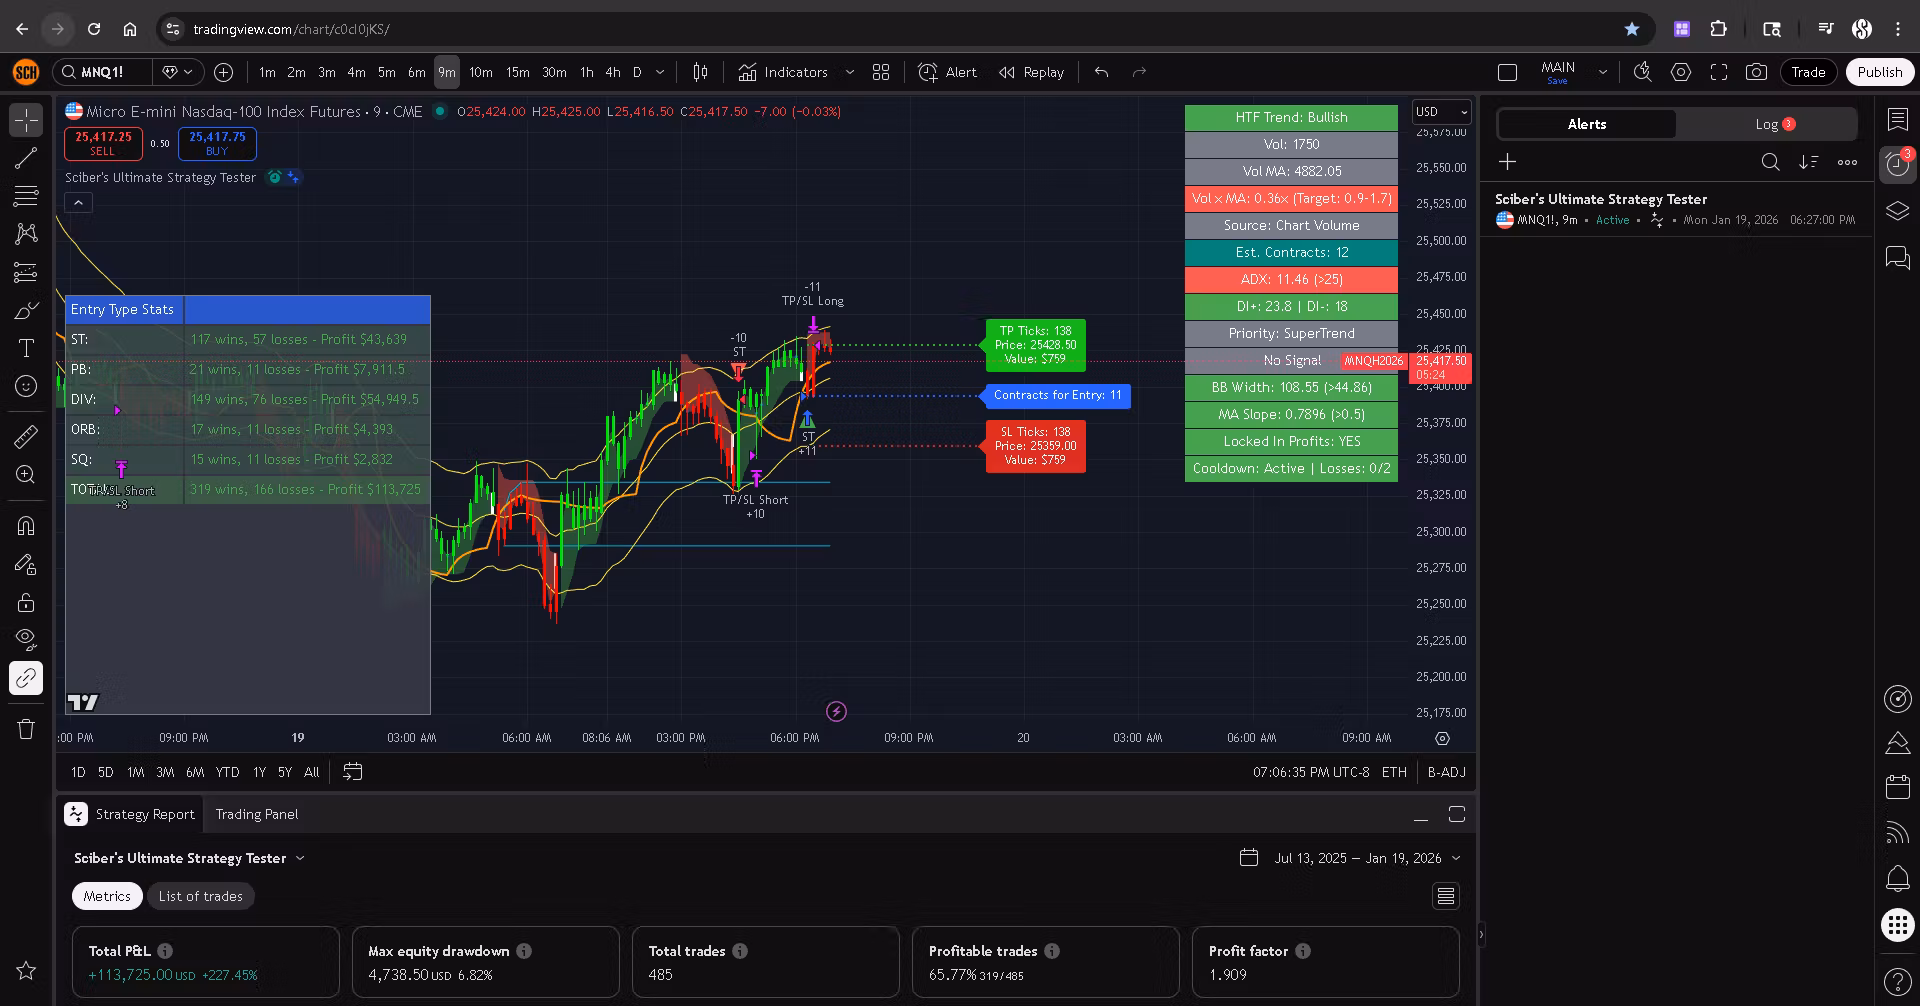Select the Text tool in left toolbar

[26, 348]
